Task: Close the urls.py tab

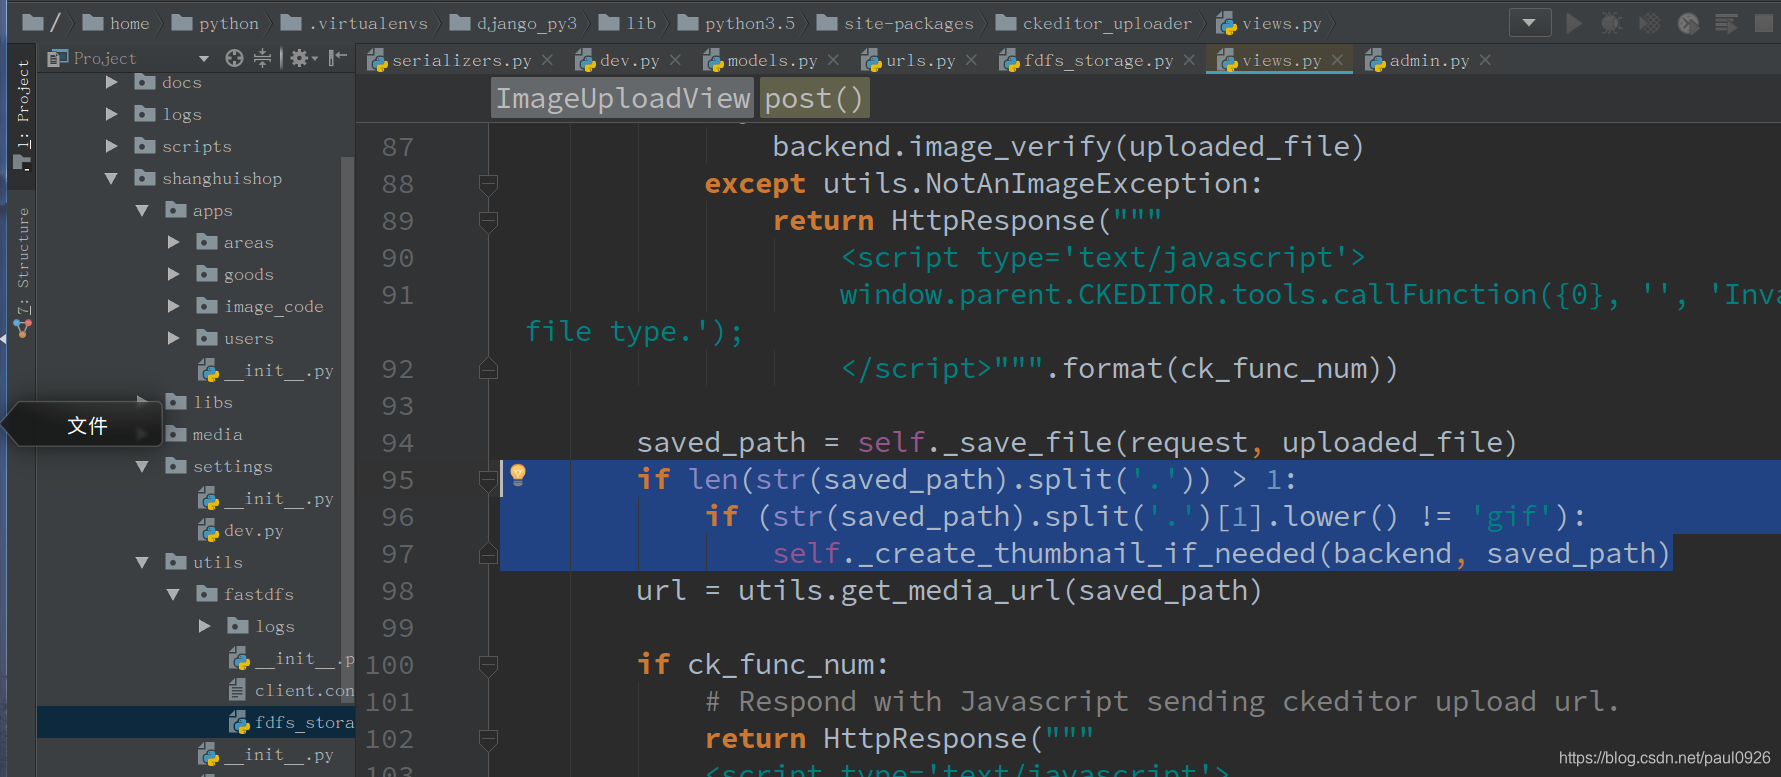Action: click(x=971, y=60)
